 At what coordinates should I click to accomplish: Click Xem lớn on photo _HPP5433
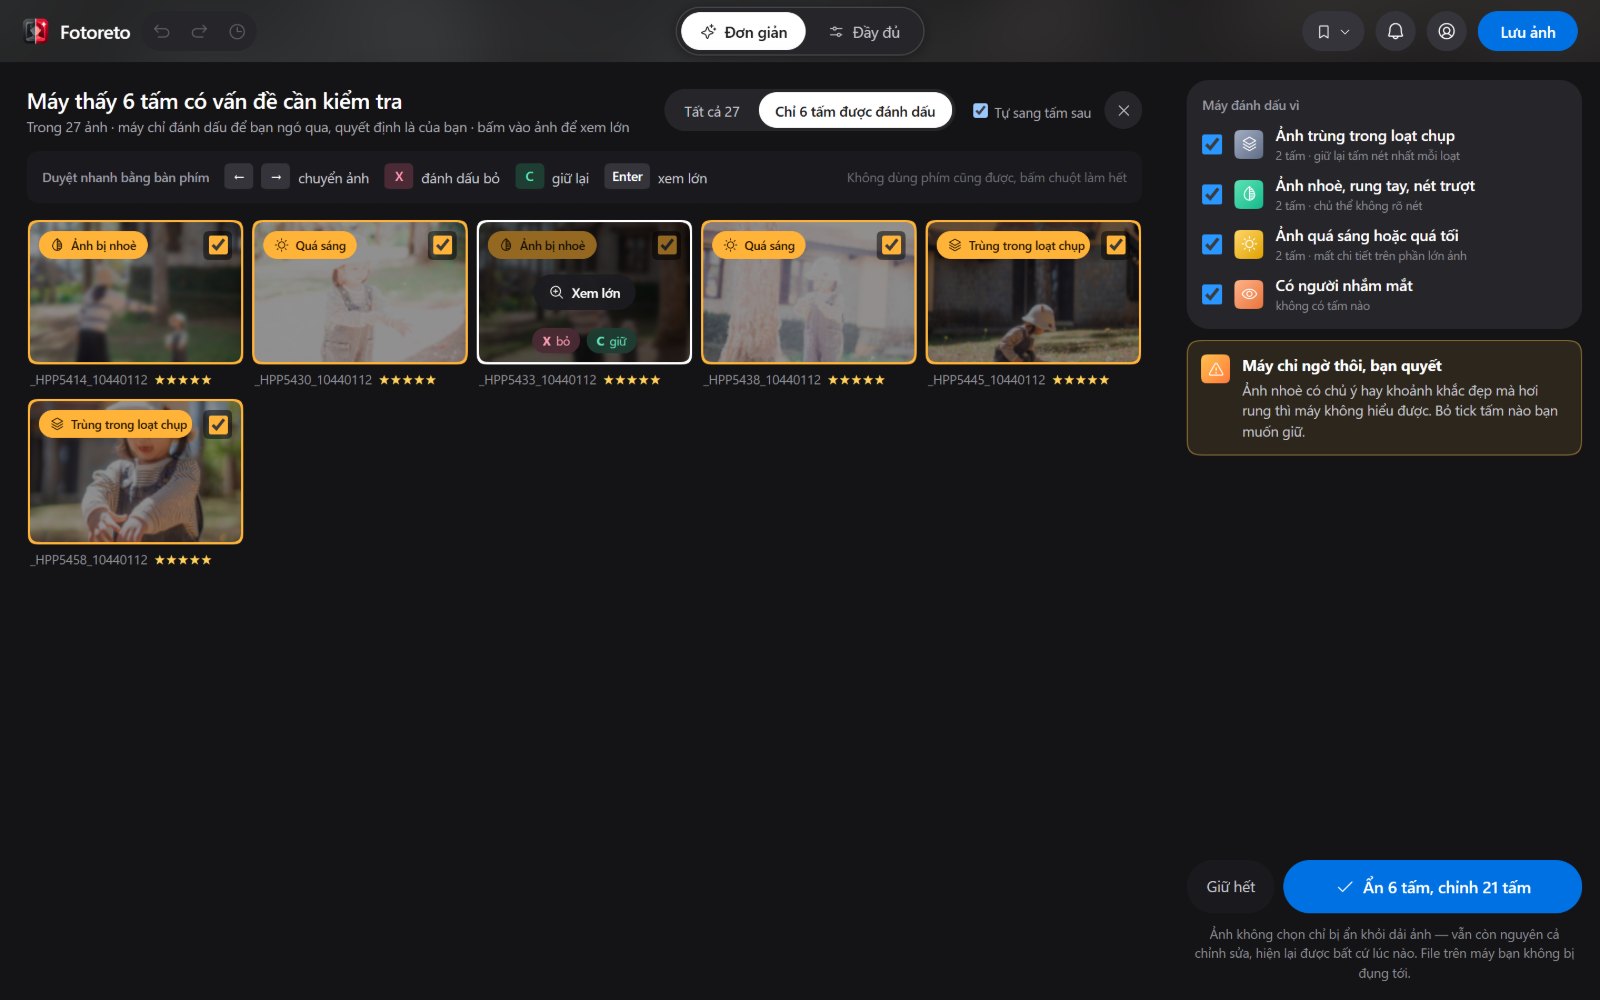585,293
